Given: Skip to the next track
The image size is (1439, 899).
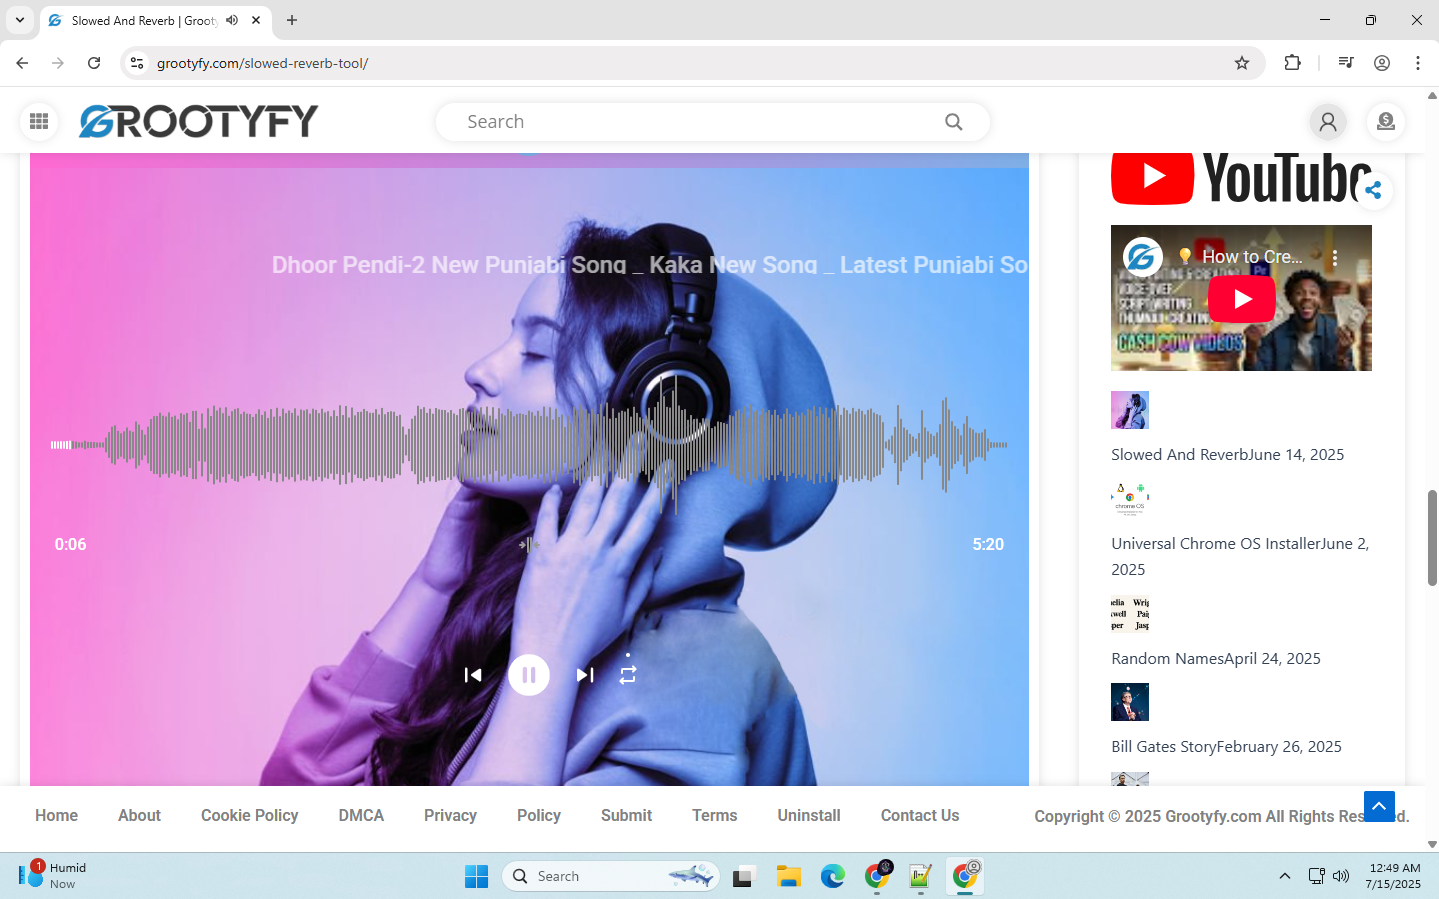Looking at the screenshot, I should pyautogui.click(x=585, y=675).
